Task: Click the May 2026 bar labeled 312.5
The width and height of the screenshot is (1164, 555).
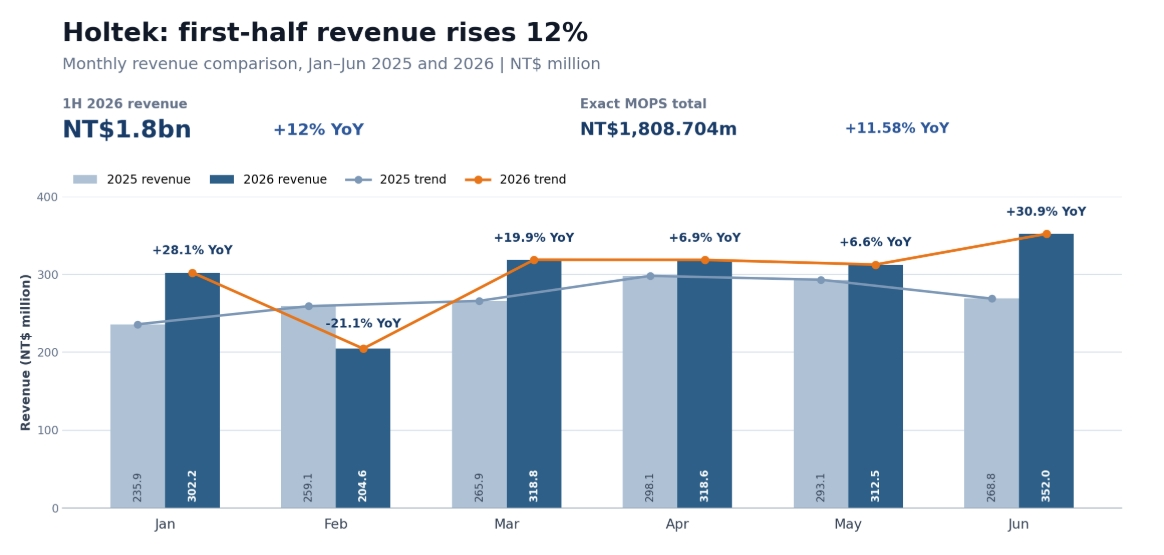Action: (876, 387)
